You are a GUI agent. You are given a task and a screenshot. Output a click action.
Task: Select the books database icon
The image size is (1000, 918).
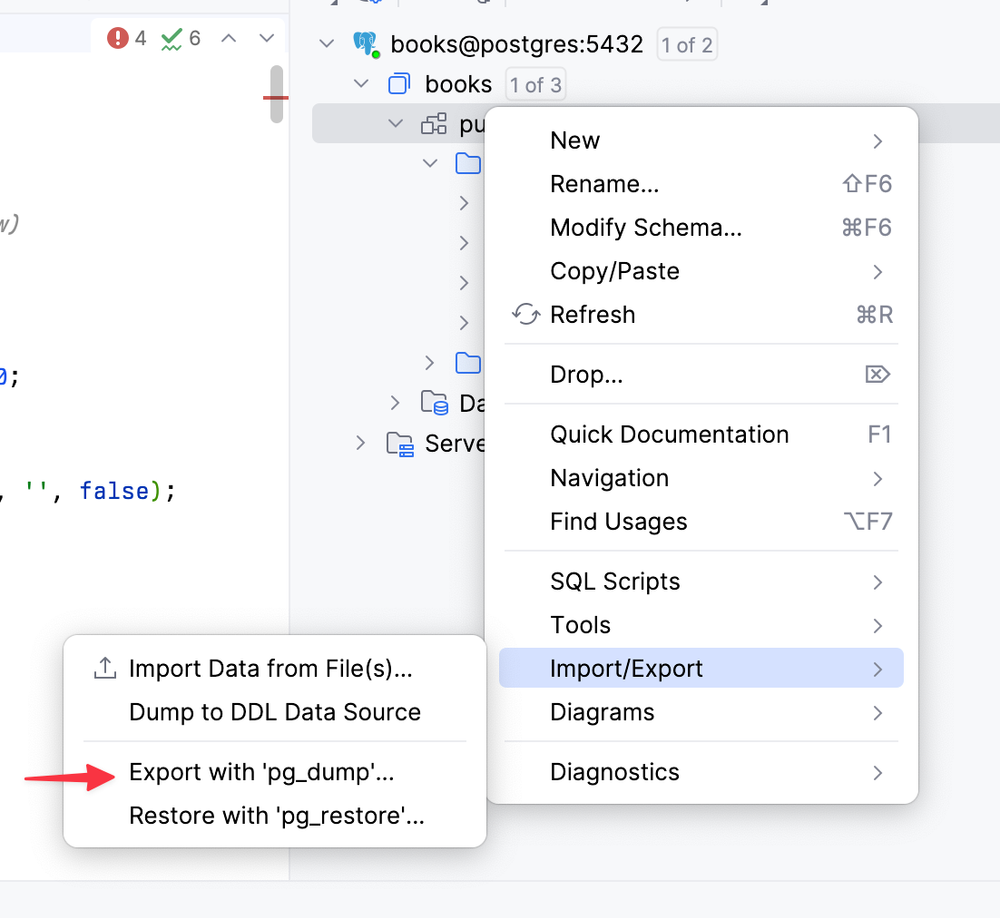(399, 84)
